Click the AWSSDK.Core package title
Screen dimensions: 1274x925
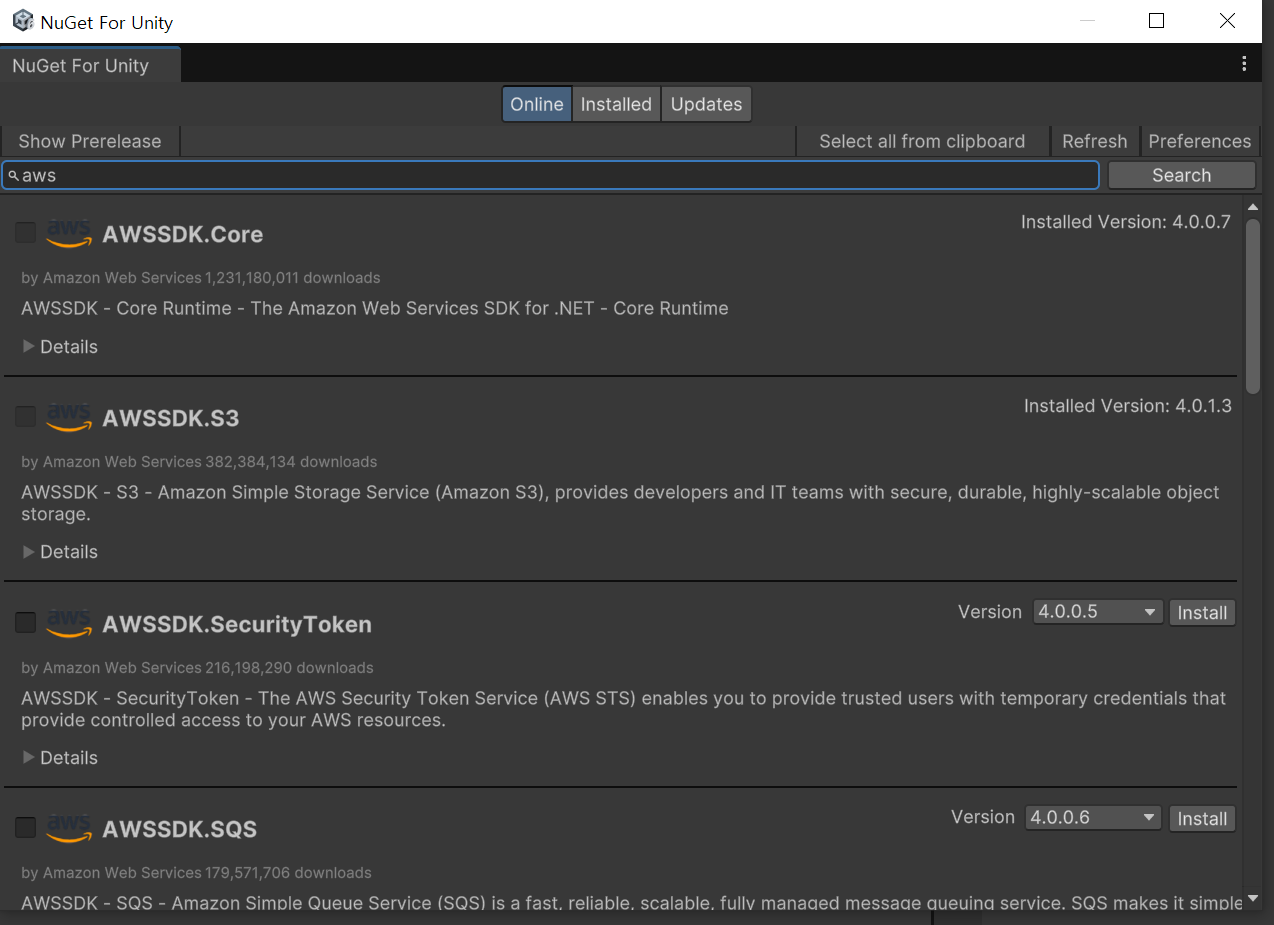click(183, 234)
